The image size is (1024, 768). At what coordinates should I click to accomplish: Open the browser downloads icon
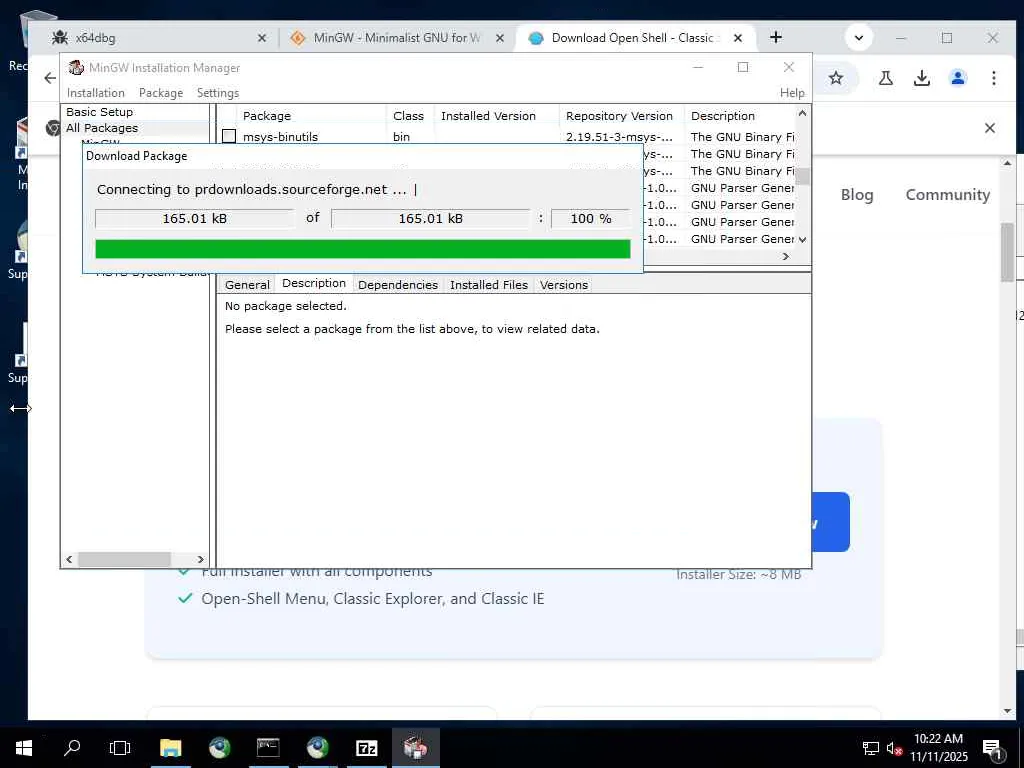(x=921, y=78)
